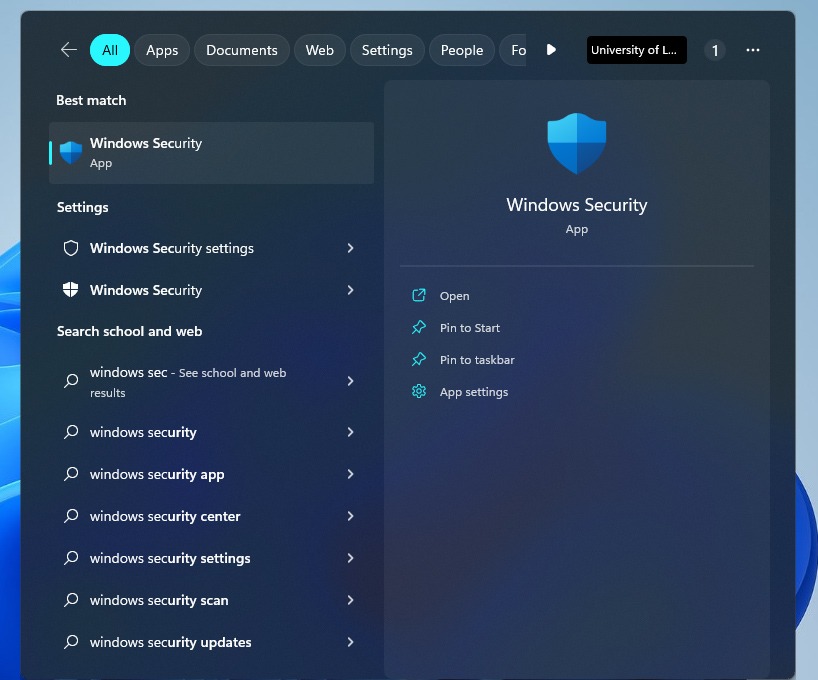Select the Pin to taskbar icon

click(419, 359)
